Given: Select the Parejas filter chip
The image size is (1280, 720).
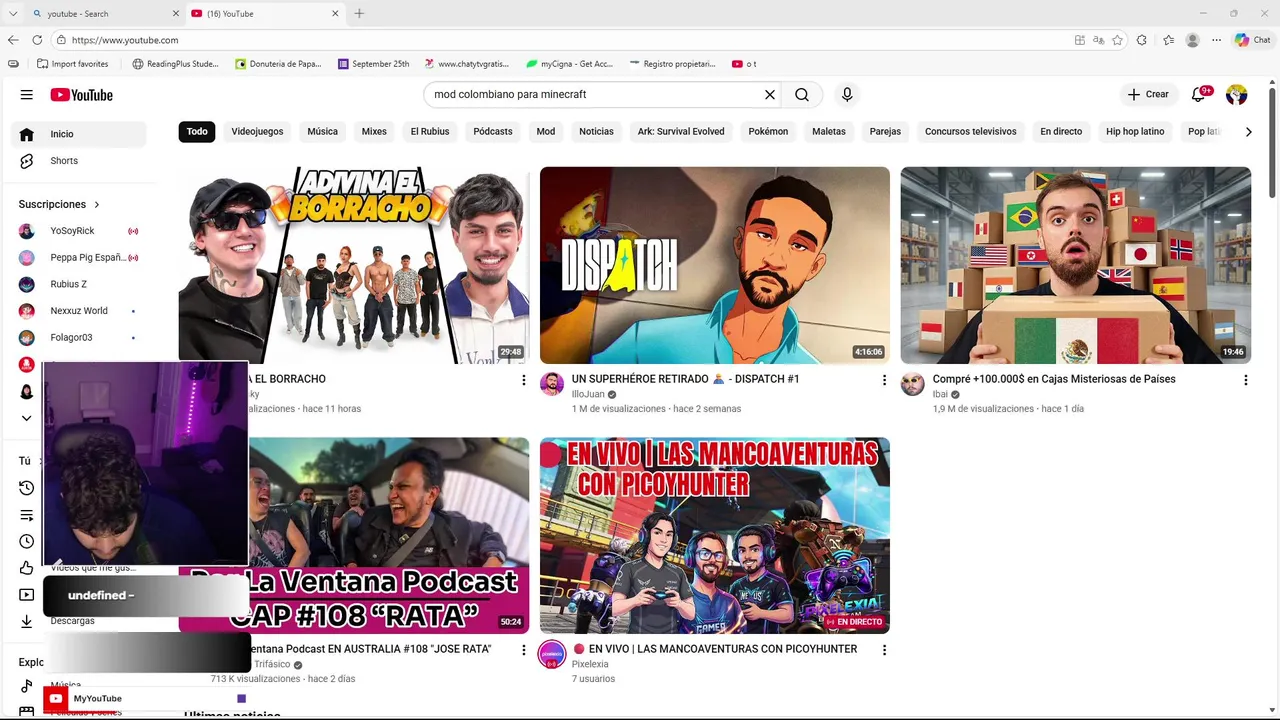Looking at the screenshot, I should coord(885,132).
